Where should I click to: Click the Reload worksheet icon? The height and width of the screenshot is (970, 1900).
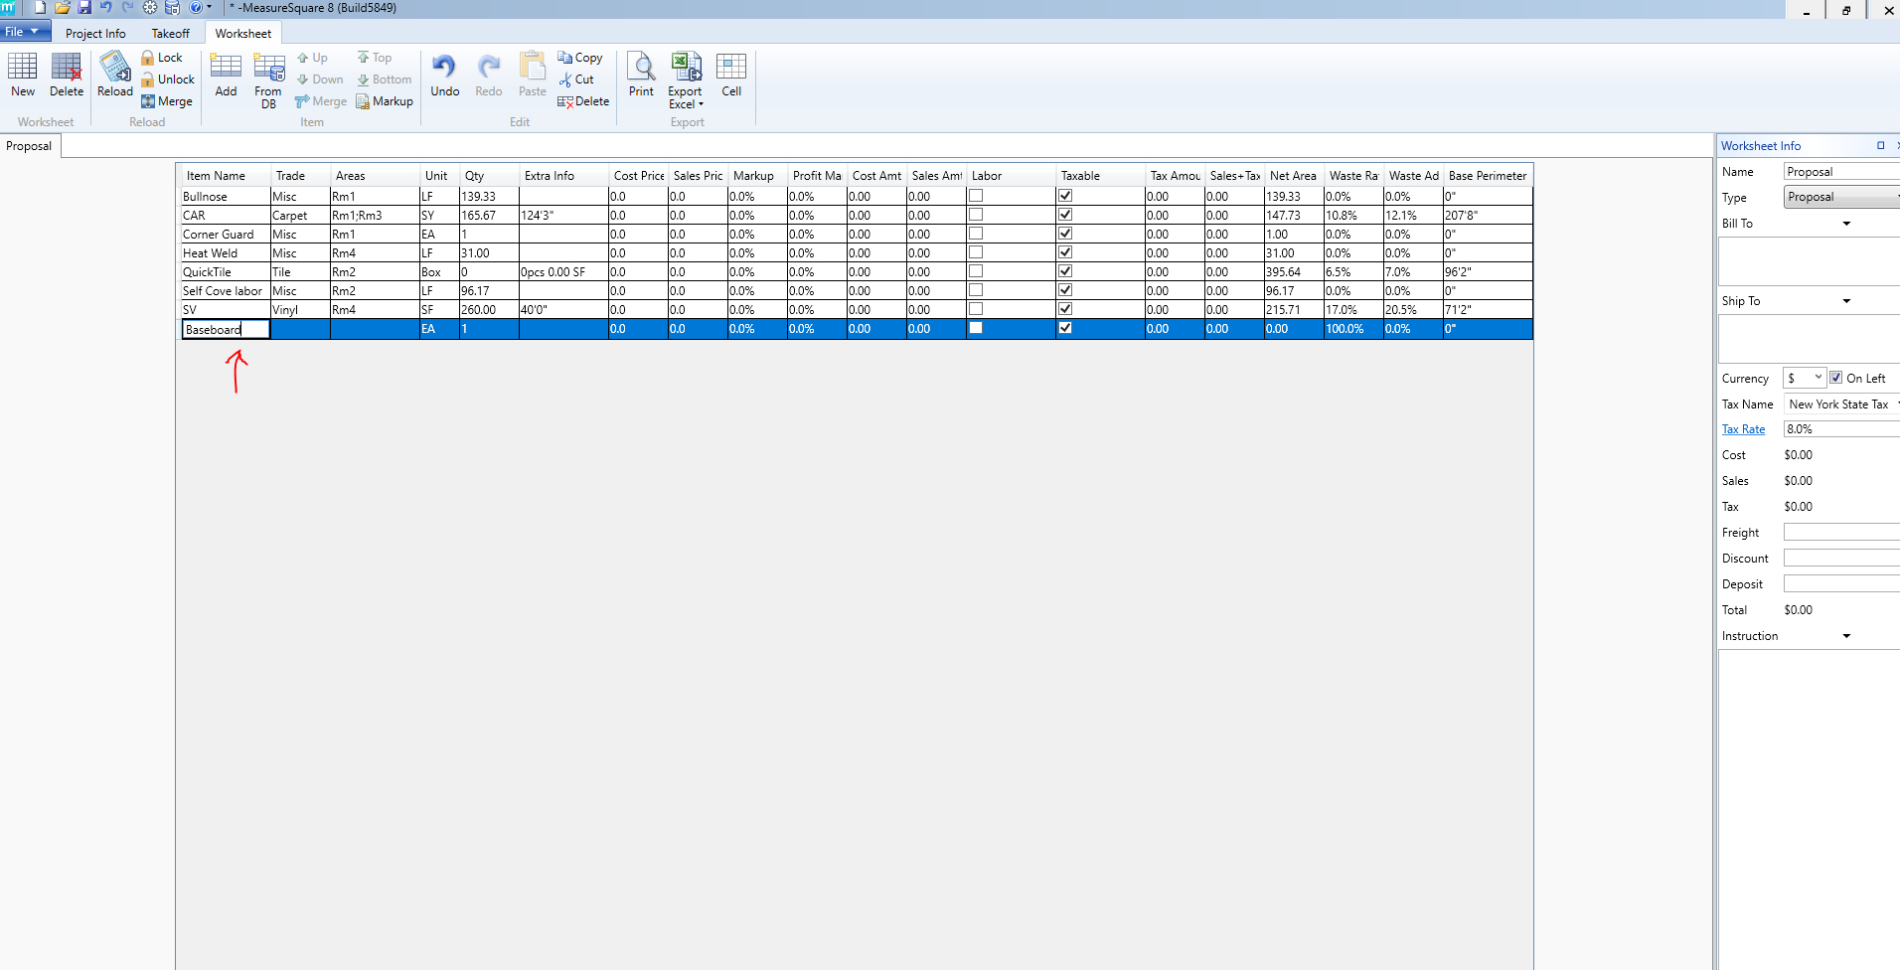click(x=114, y=75)
